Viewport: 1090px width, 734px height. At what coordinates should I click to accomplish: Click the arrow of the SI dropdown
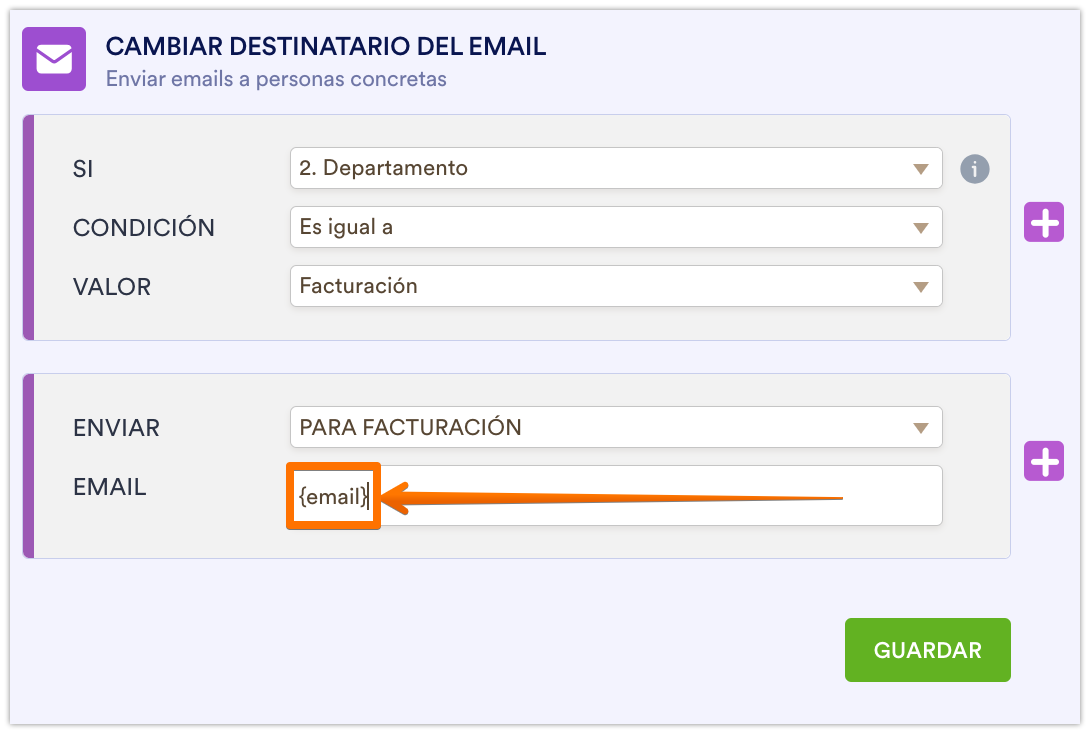pos(921,169)
